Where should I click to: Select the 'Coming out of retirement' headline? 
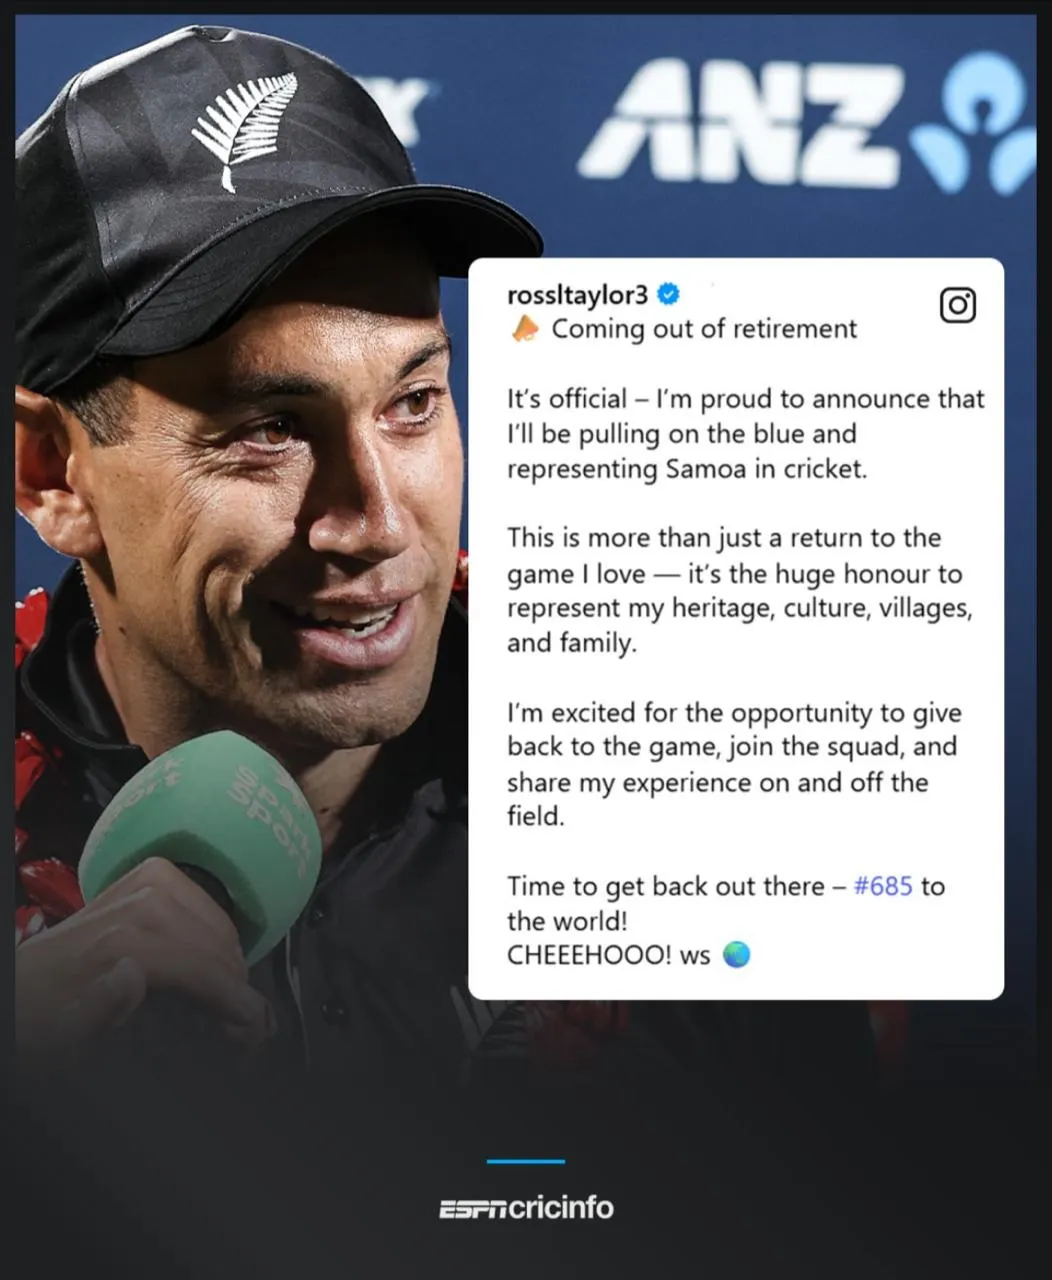click(x=704, y=329)
